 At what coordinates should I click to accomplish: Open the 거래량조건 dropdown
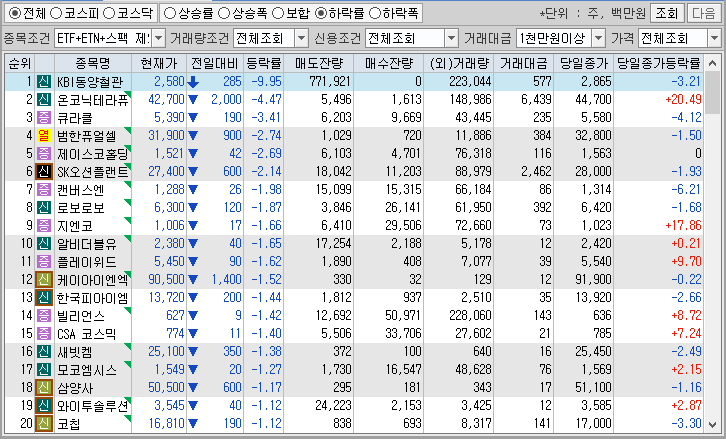click(301, 38)
